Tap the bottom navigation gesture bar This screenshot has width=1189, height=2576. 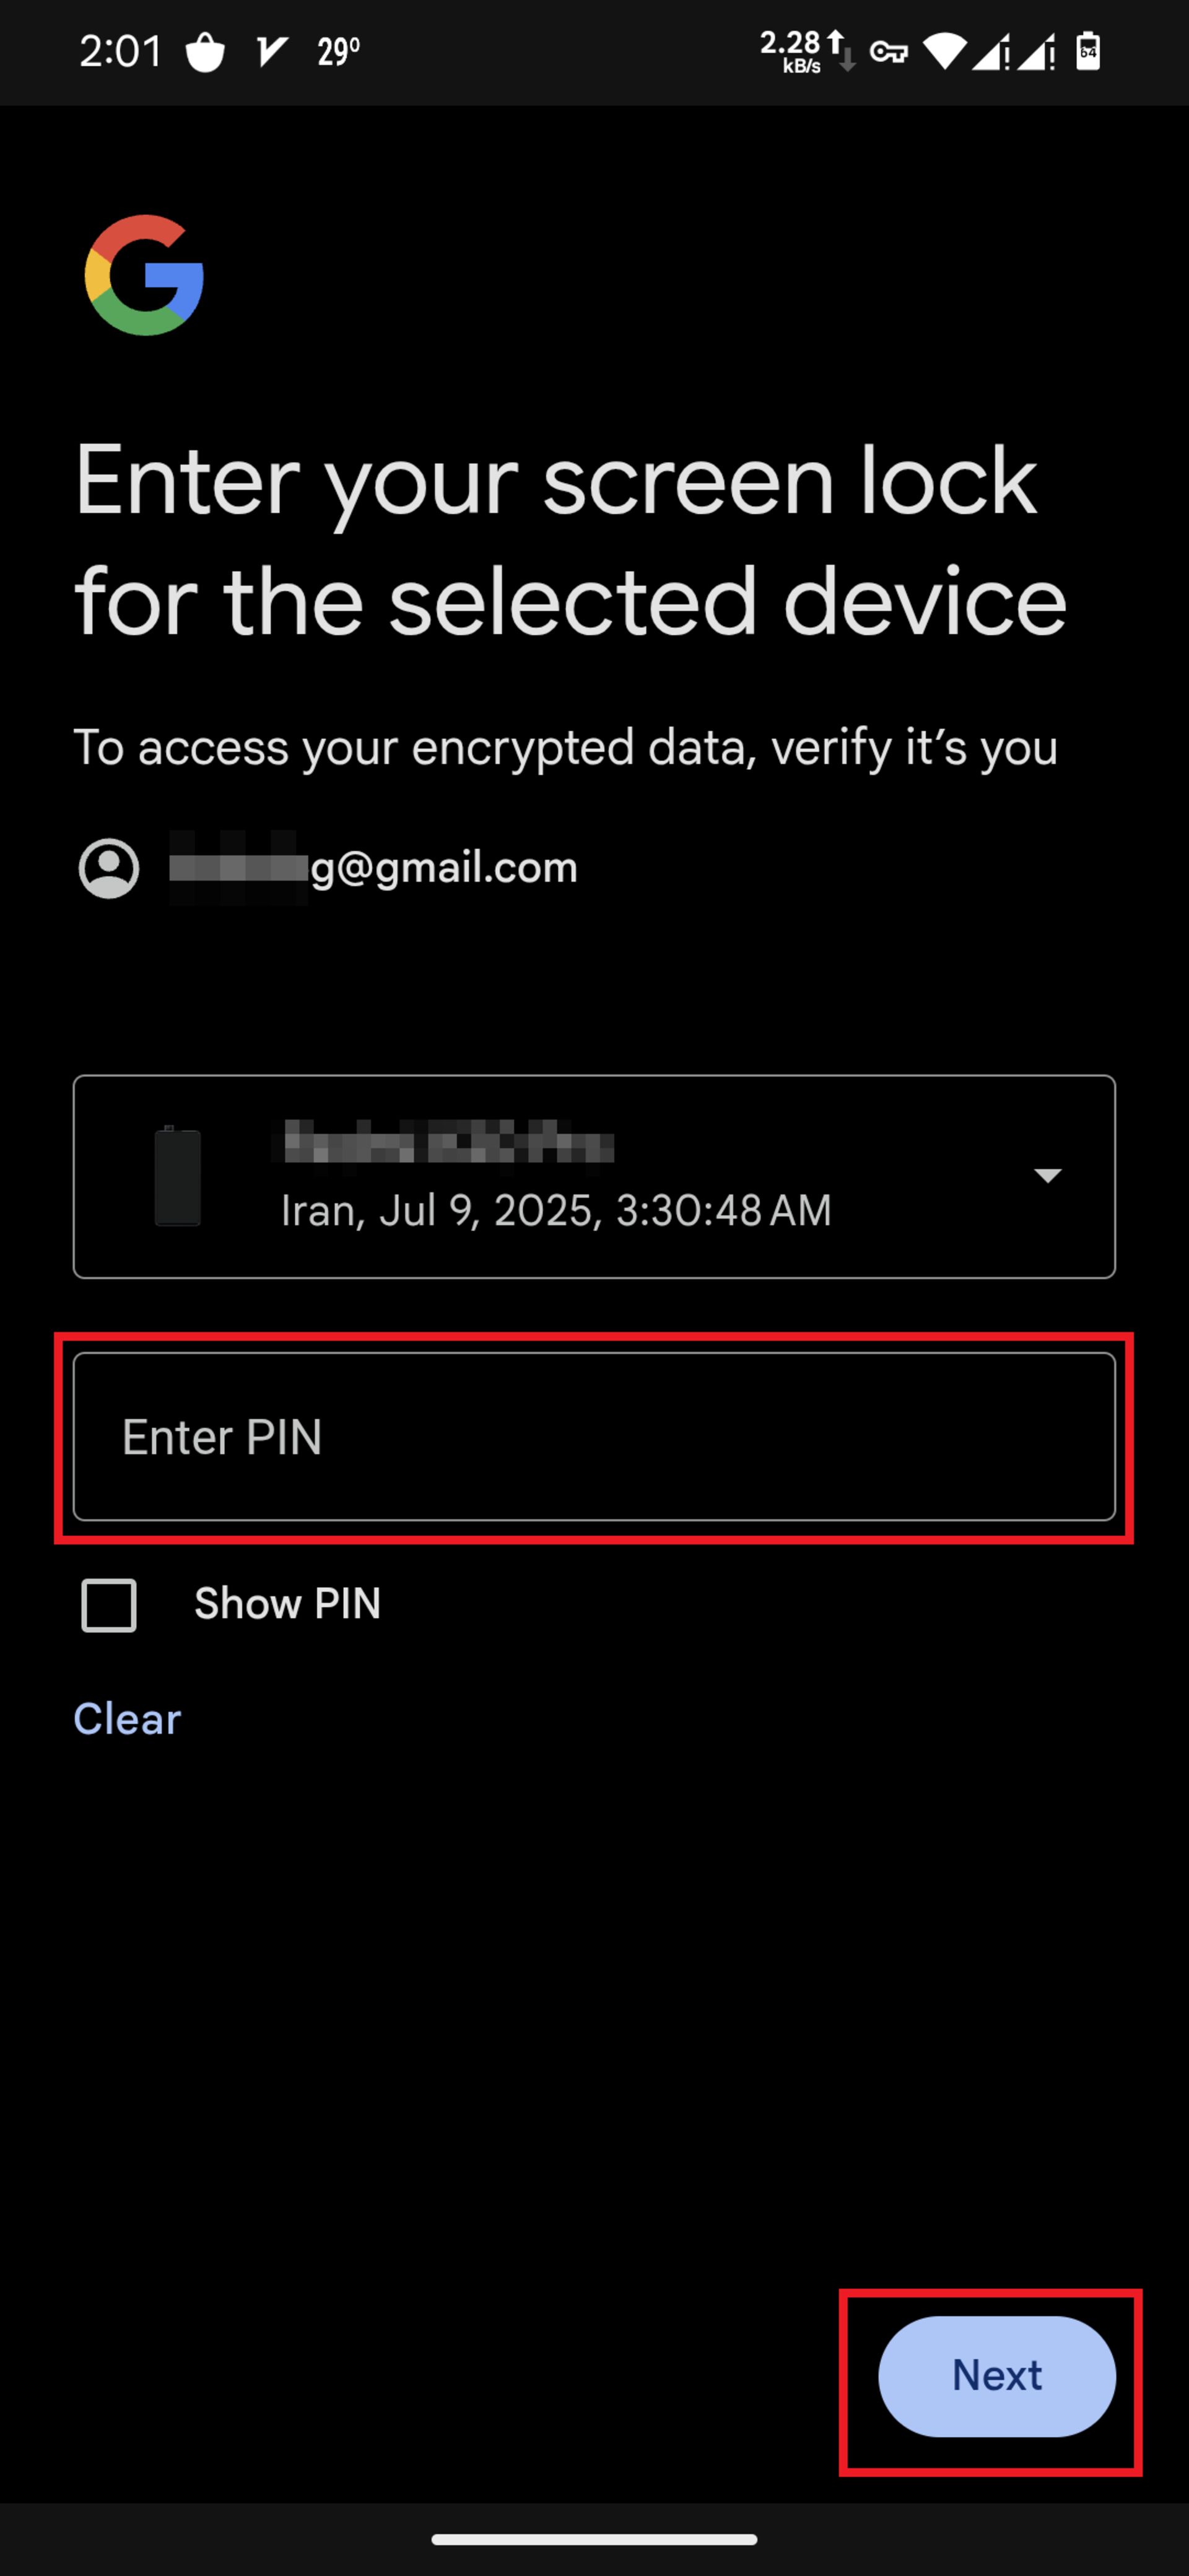pyautogui.click(x=594, y=2538)
